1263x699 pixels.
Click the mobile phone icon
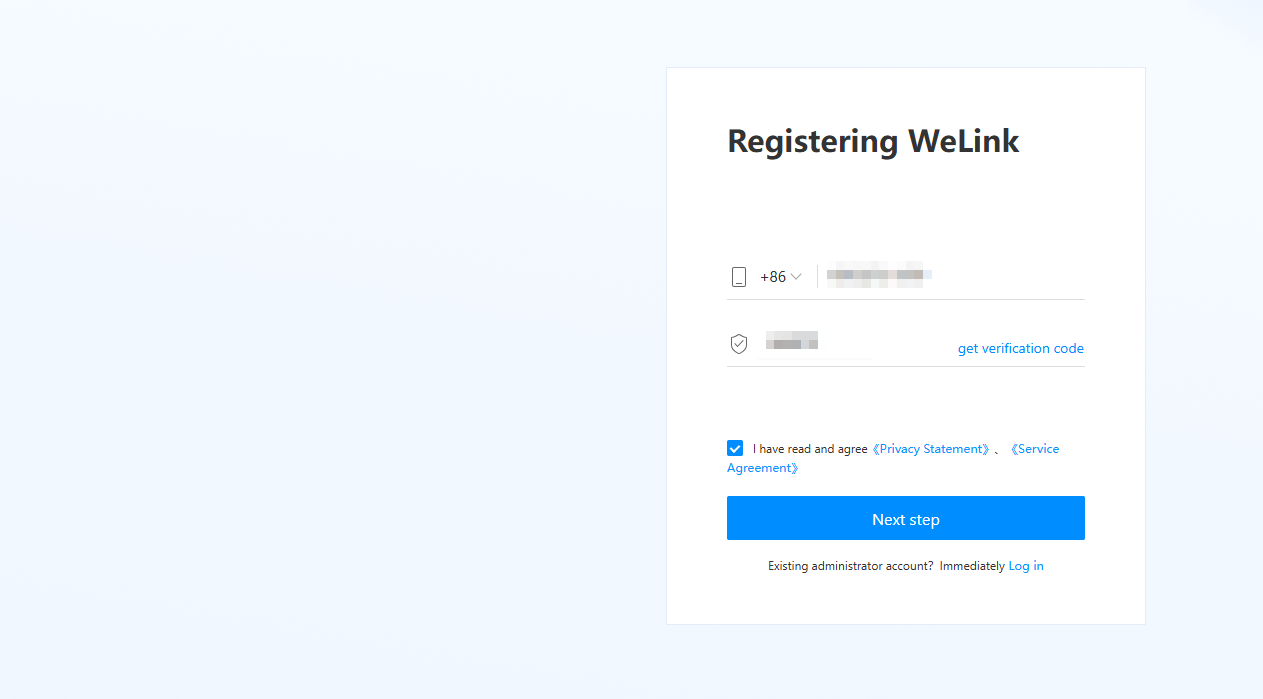pyautogui.click(x=739, y=277)
